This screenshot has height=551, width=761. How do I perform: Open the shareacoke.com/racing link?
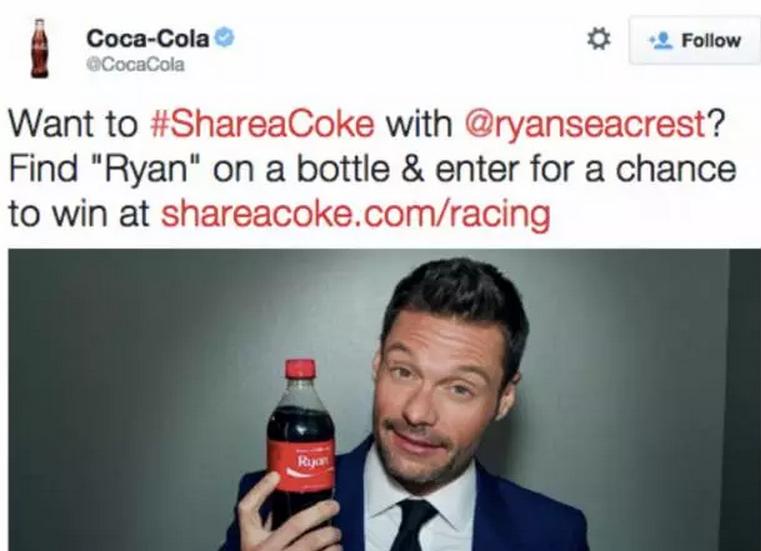356,215
